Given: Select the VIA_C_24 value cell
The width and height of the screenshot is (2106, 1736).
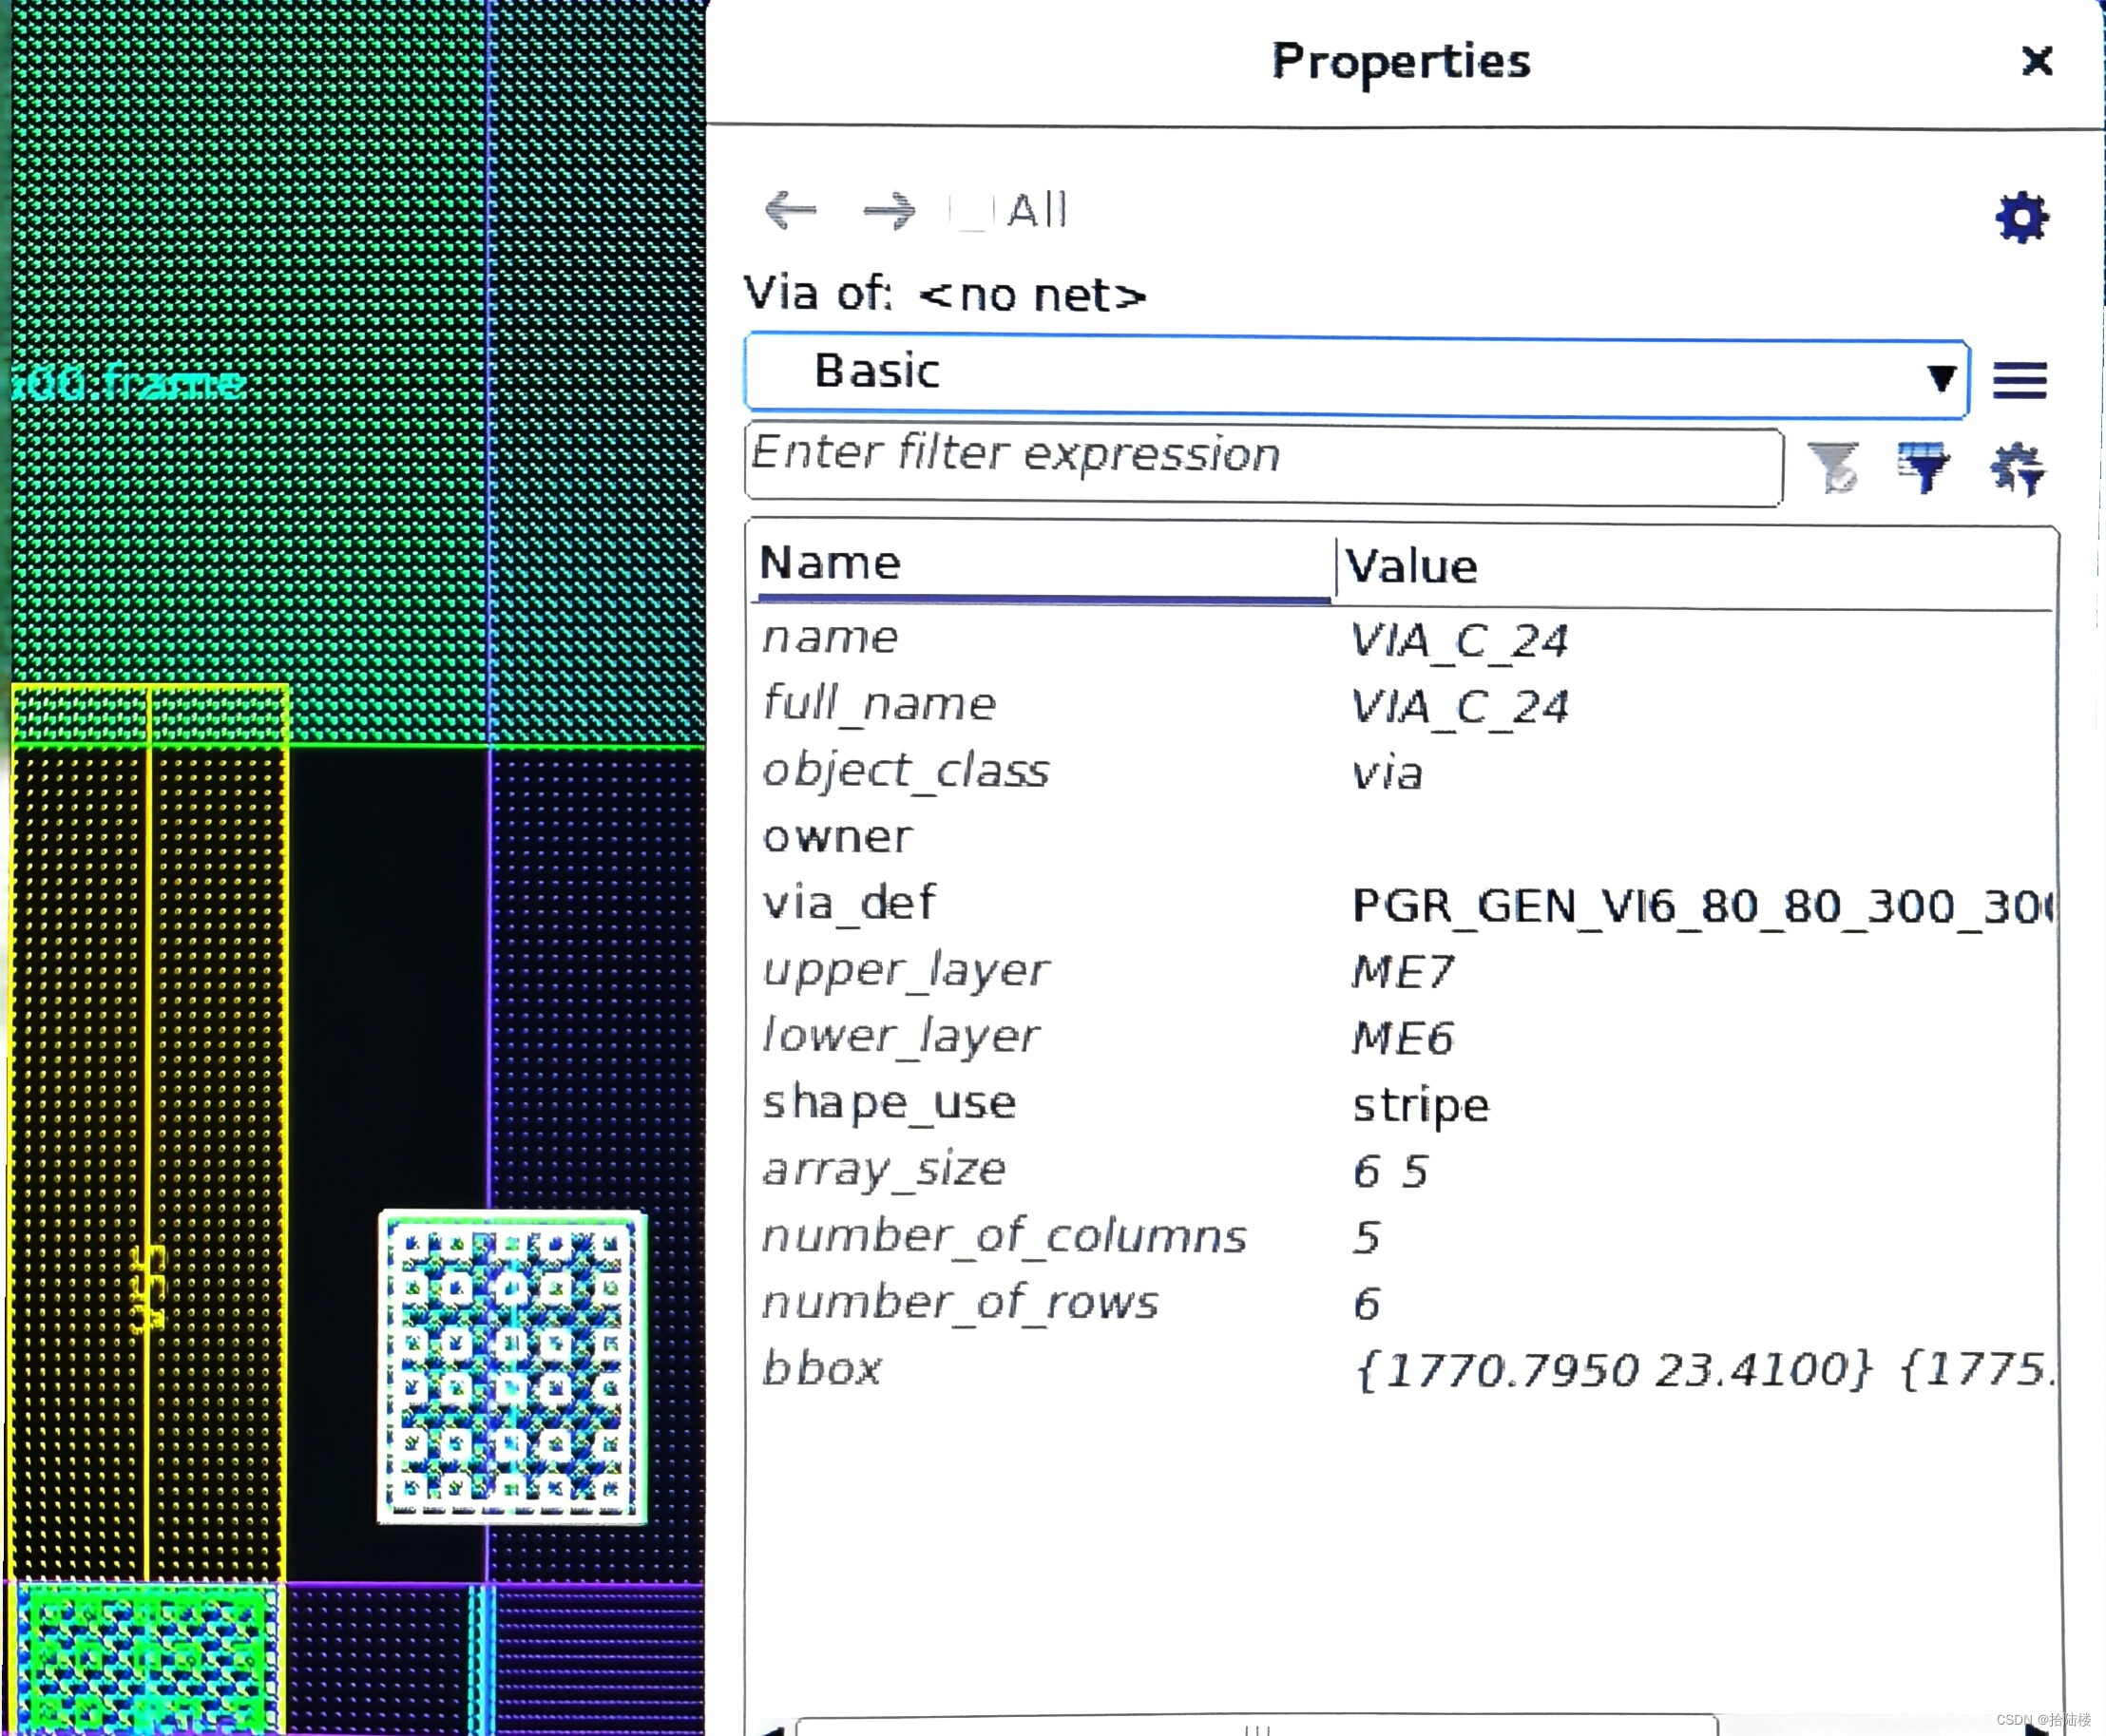Looking at the screenshot, I should tap(1458, 640).
